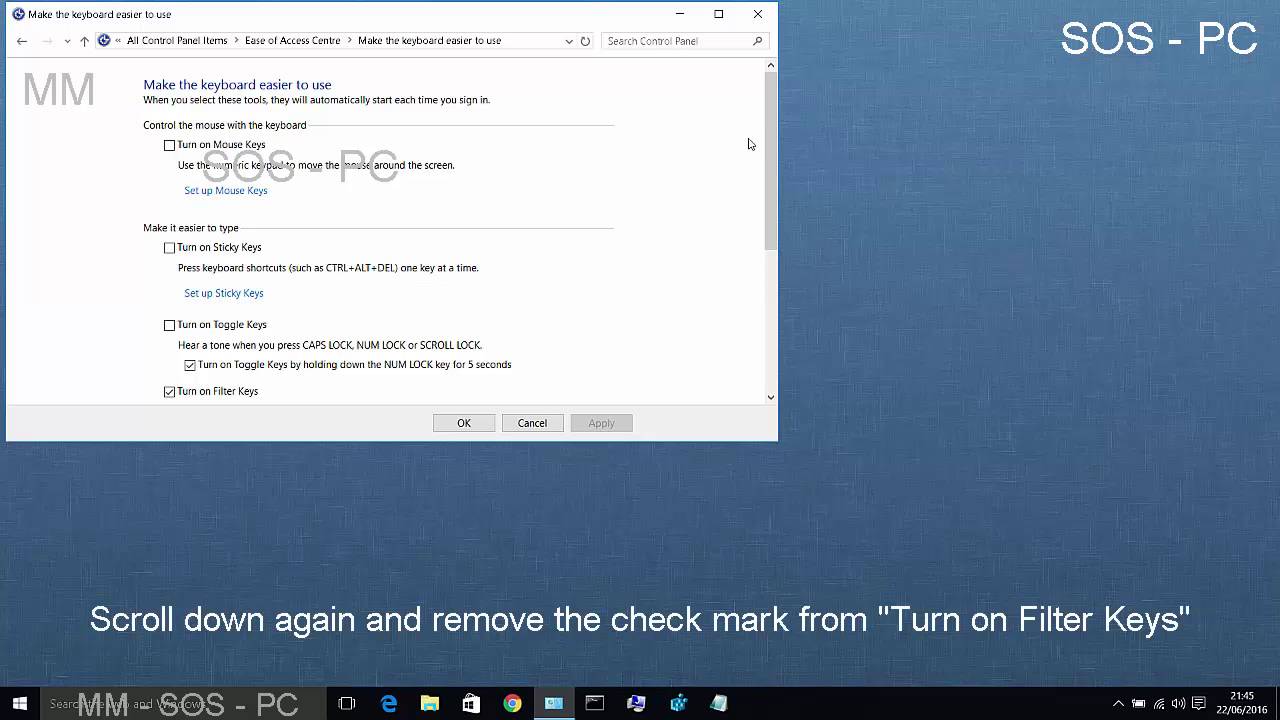
Task: Open the blue cube taskbar app
Action: coord(678,704)
